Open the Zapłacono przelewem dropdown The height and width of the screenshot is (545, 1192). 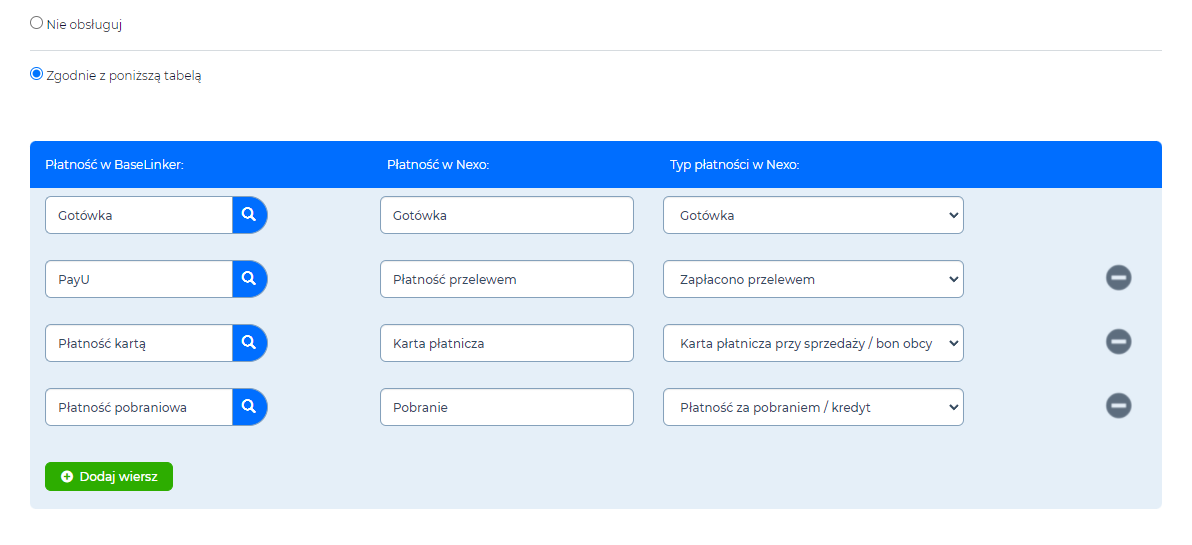click(813, 279)
